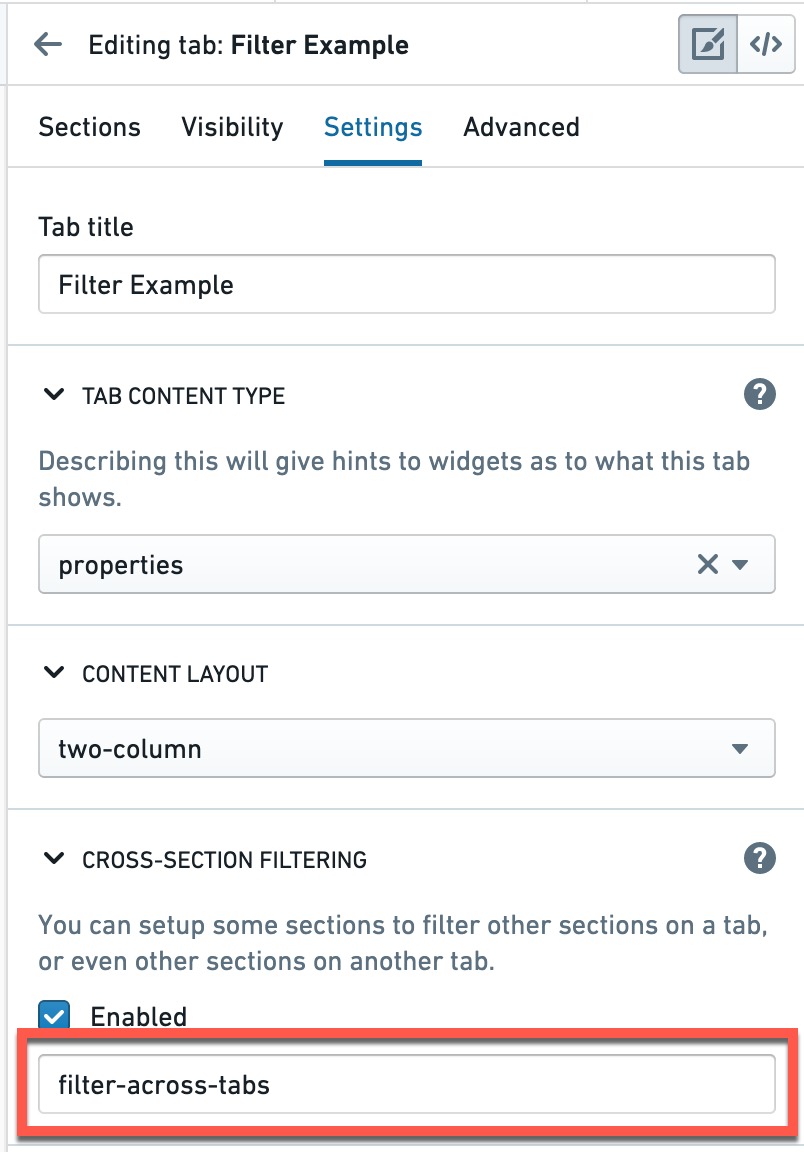Clear the properties selection with X
804x1152 pixels.
[708, 564]
